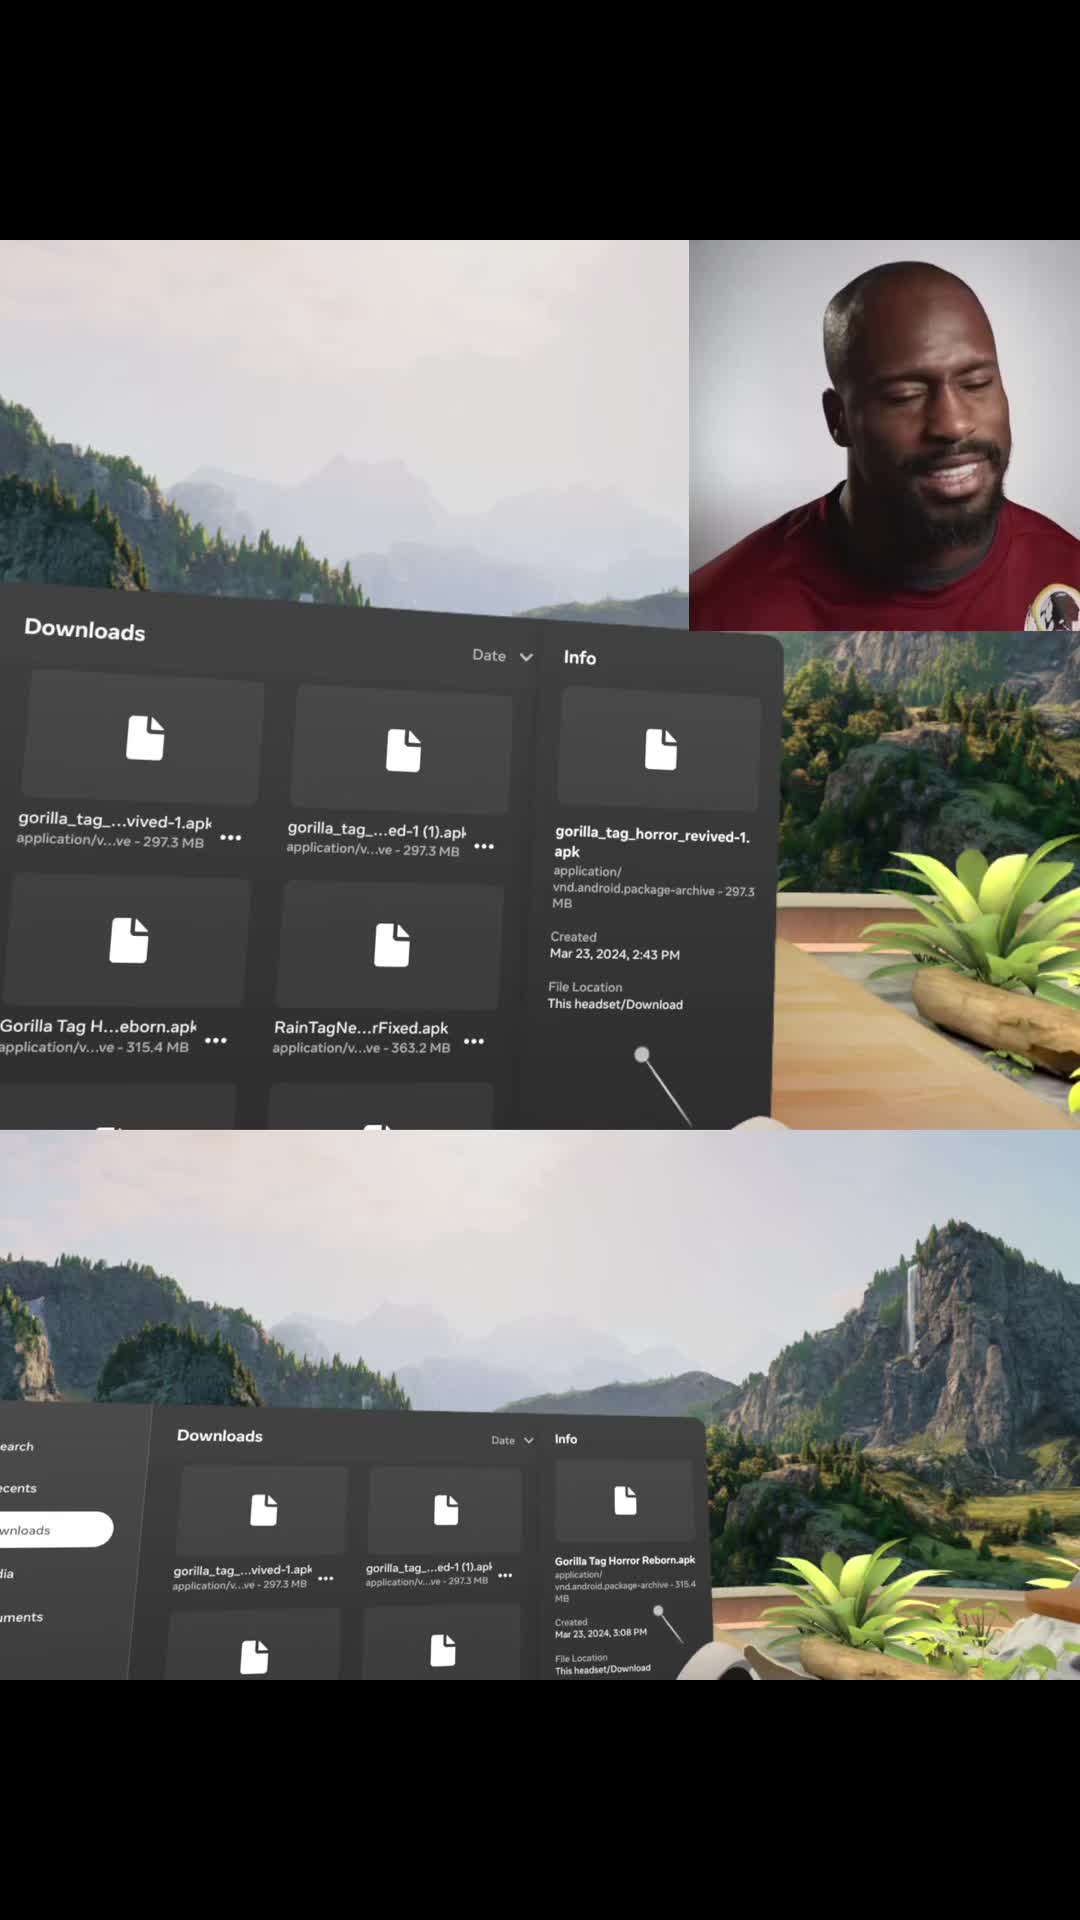Open more options for Gorilla Tag H...eborn.apk
Image resolution: width=1080 pixels, height=1920 pixels.
point(216,1041)
